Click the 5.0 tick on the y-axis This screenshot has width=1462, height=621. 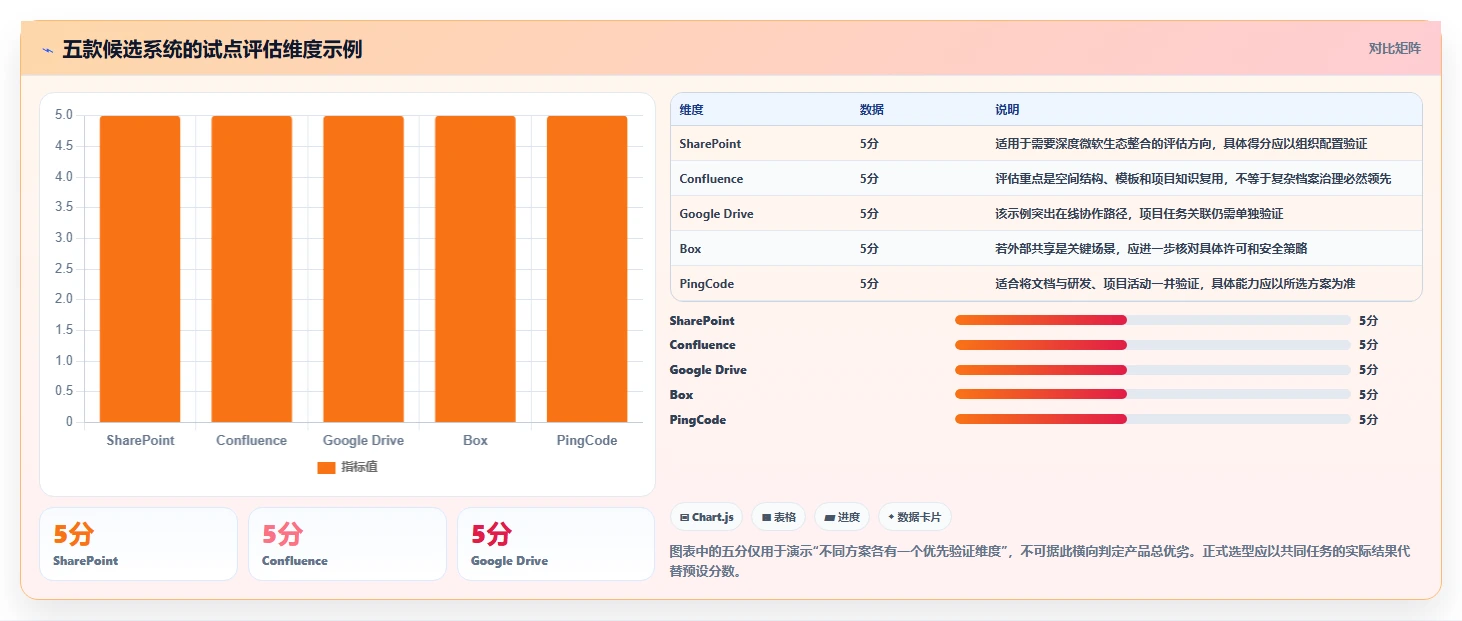64,116
